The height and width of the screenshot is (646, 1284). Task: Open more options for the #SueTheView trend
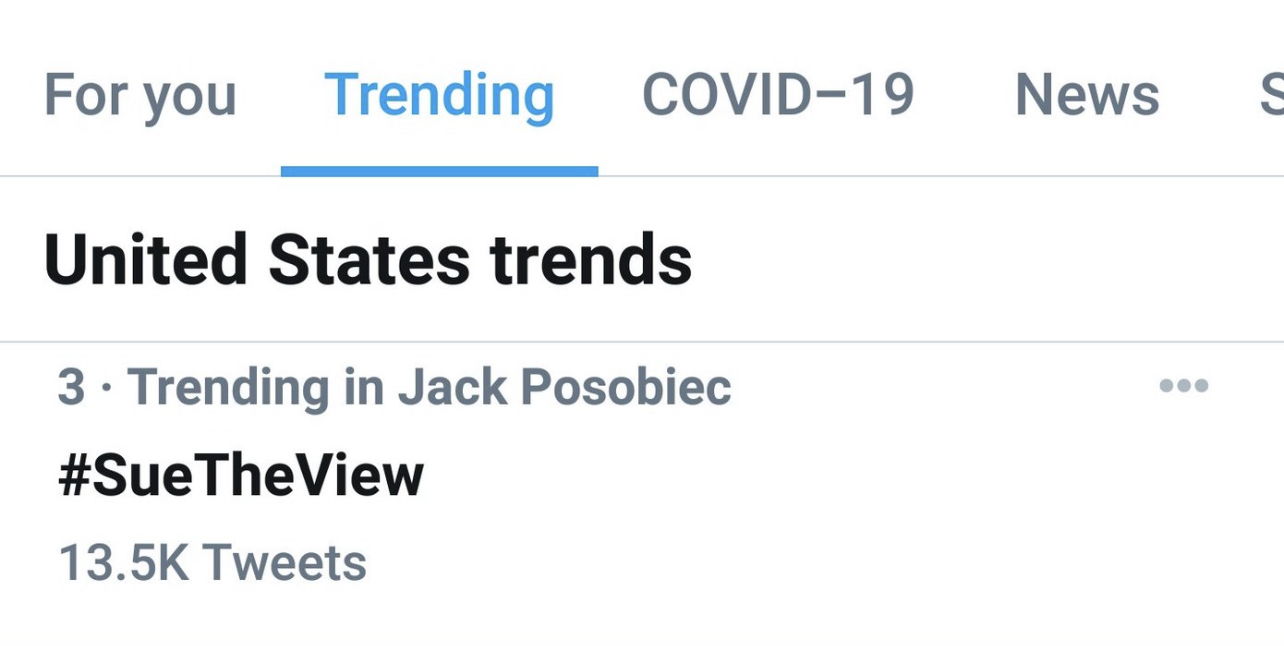1183,386
